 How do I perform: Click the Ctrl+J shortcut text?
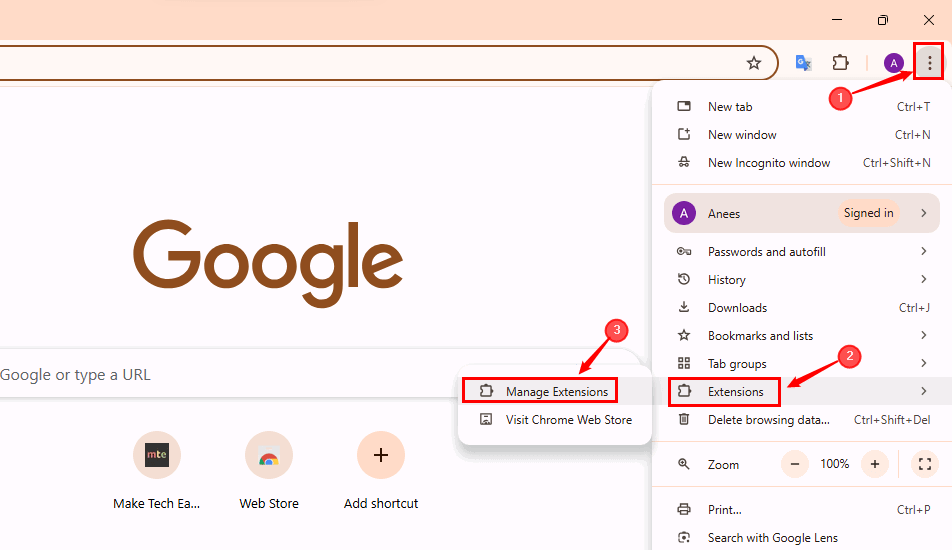pos(914,308)
